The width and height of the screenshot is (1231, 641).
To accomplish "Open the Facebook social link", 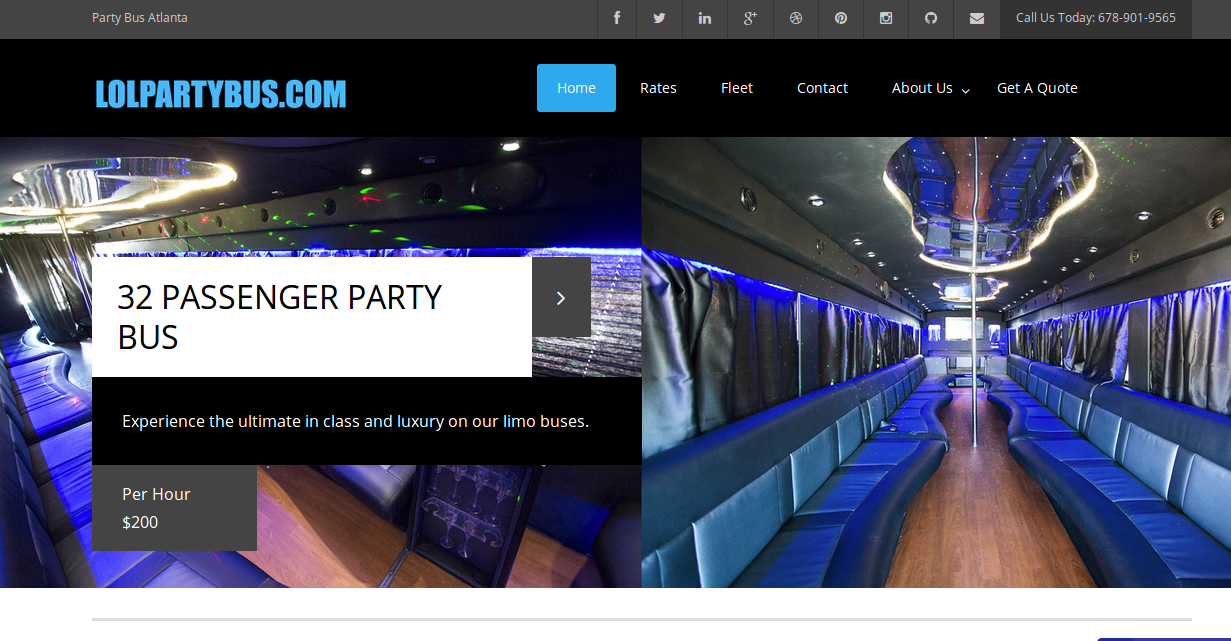I will (617, 18).
